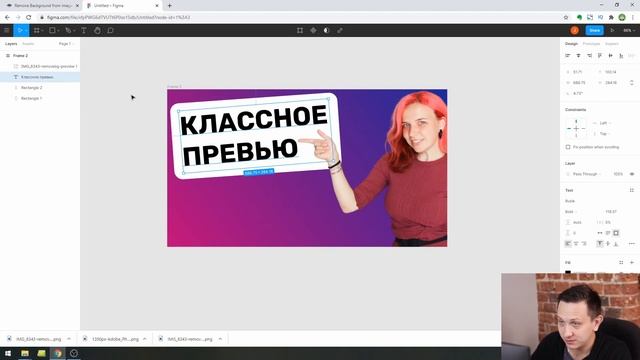
Task: Switch to the Inspect tab
Action: [x=611, y=44]
